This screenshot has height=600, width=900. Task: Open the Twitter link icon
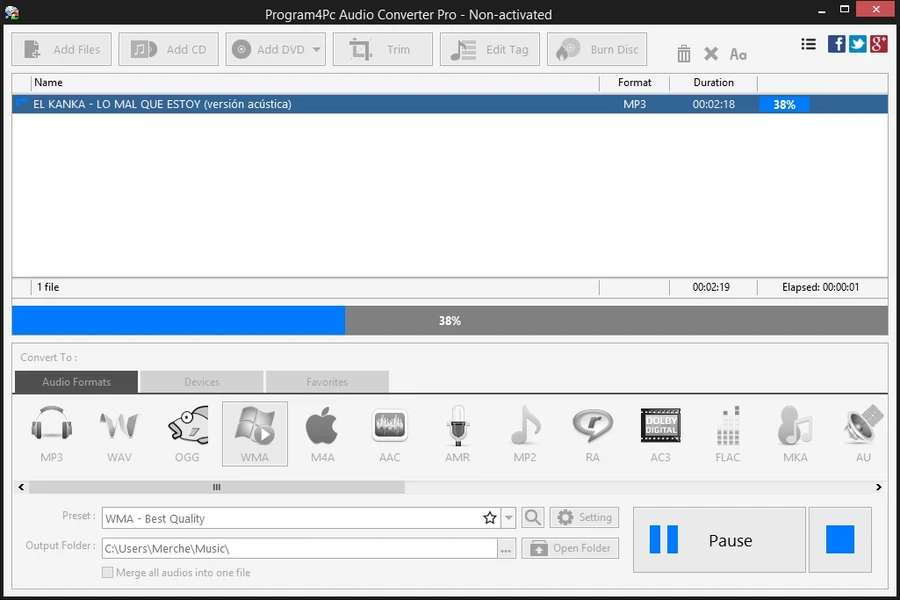pos(858,44)
